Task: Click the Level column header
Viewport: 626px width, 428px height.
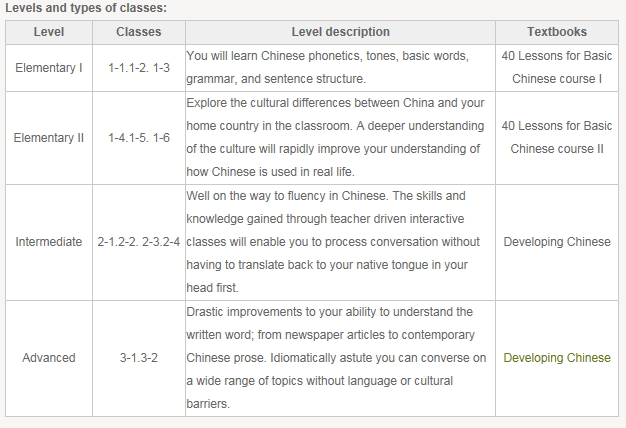Action: 49,32
